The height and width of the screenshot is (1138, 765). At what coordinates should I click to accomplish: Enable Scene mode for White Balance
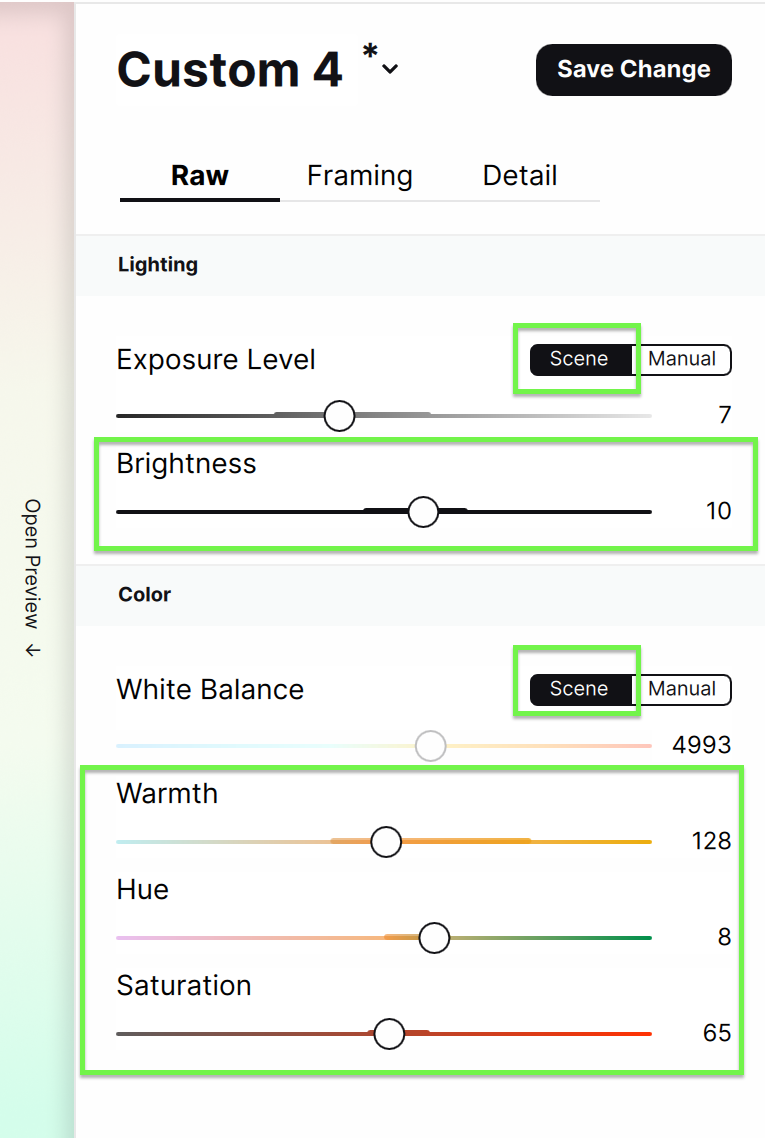578,689
